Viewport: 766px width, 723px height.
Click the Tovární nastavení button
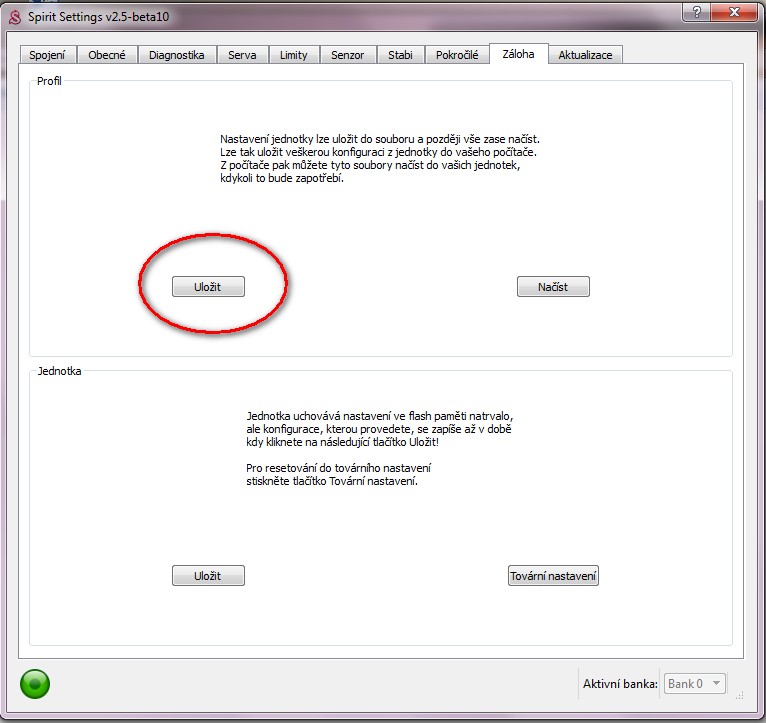point(553,576)
